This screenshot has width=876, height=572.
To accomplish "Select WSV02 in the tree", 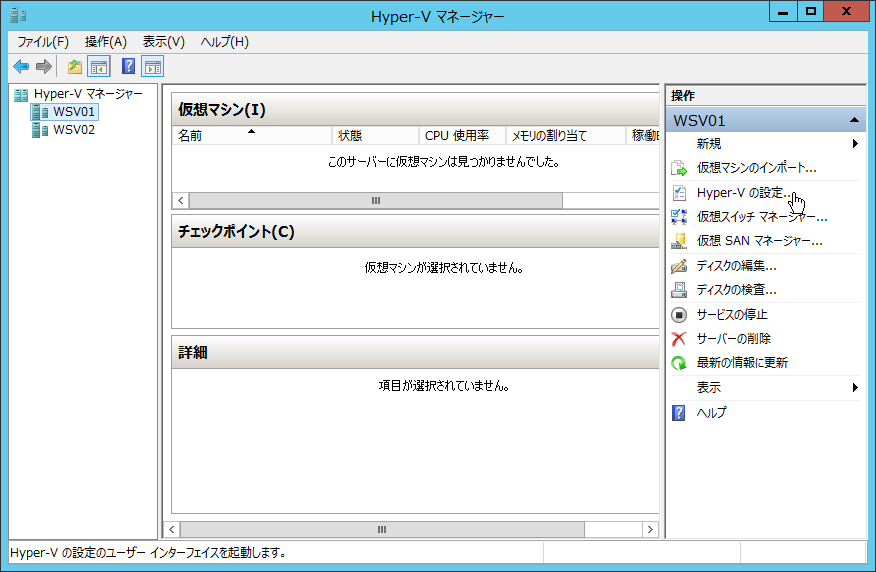I will click(x=74, y=130).
